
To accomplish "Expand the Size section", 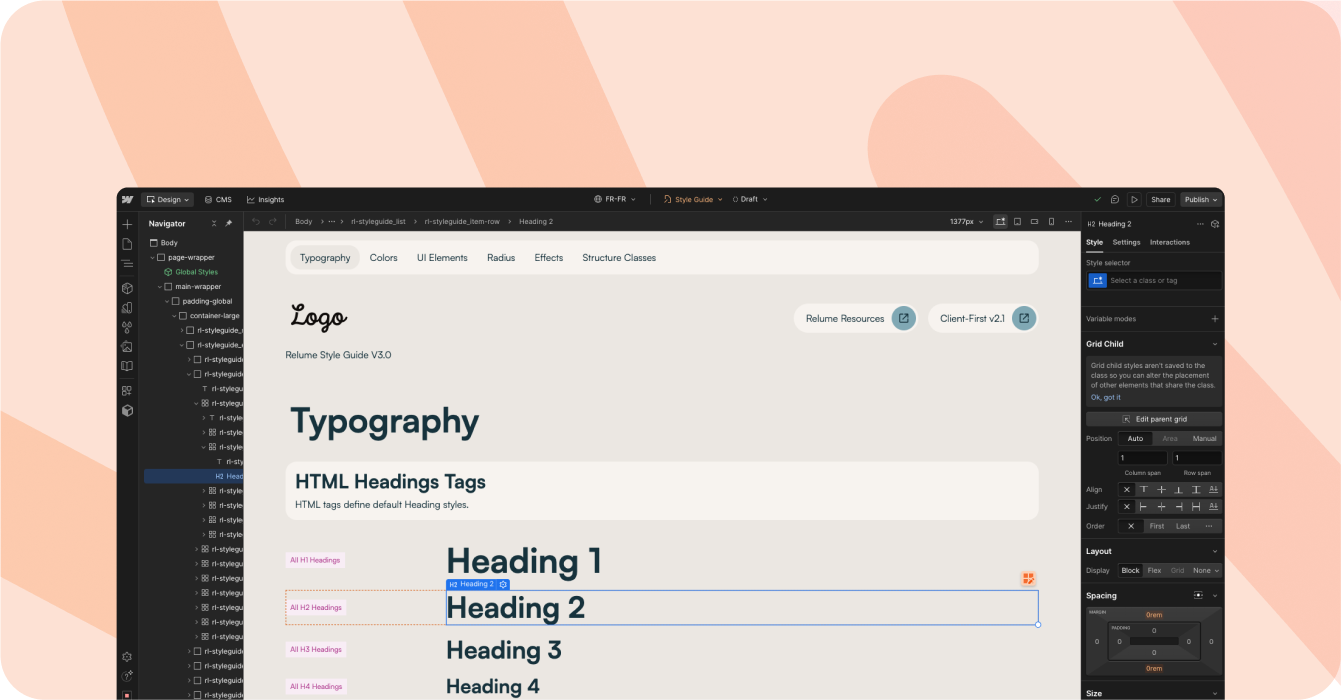I will 1215,693.
